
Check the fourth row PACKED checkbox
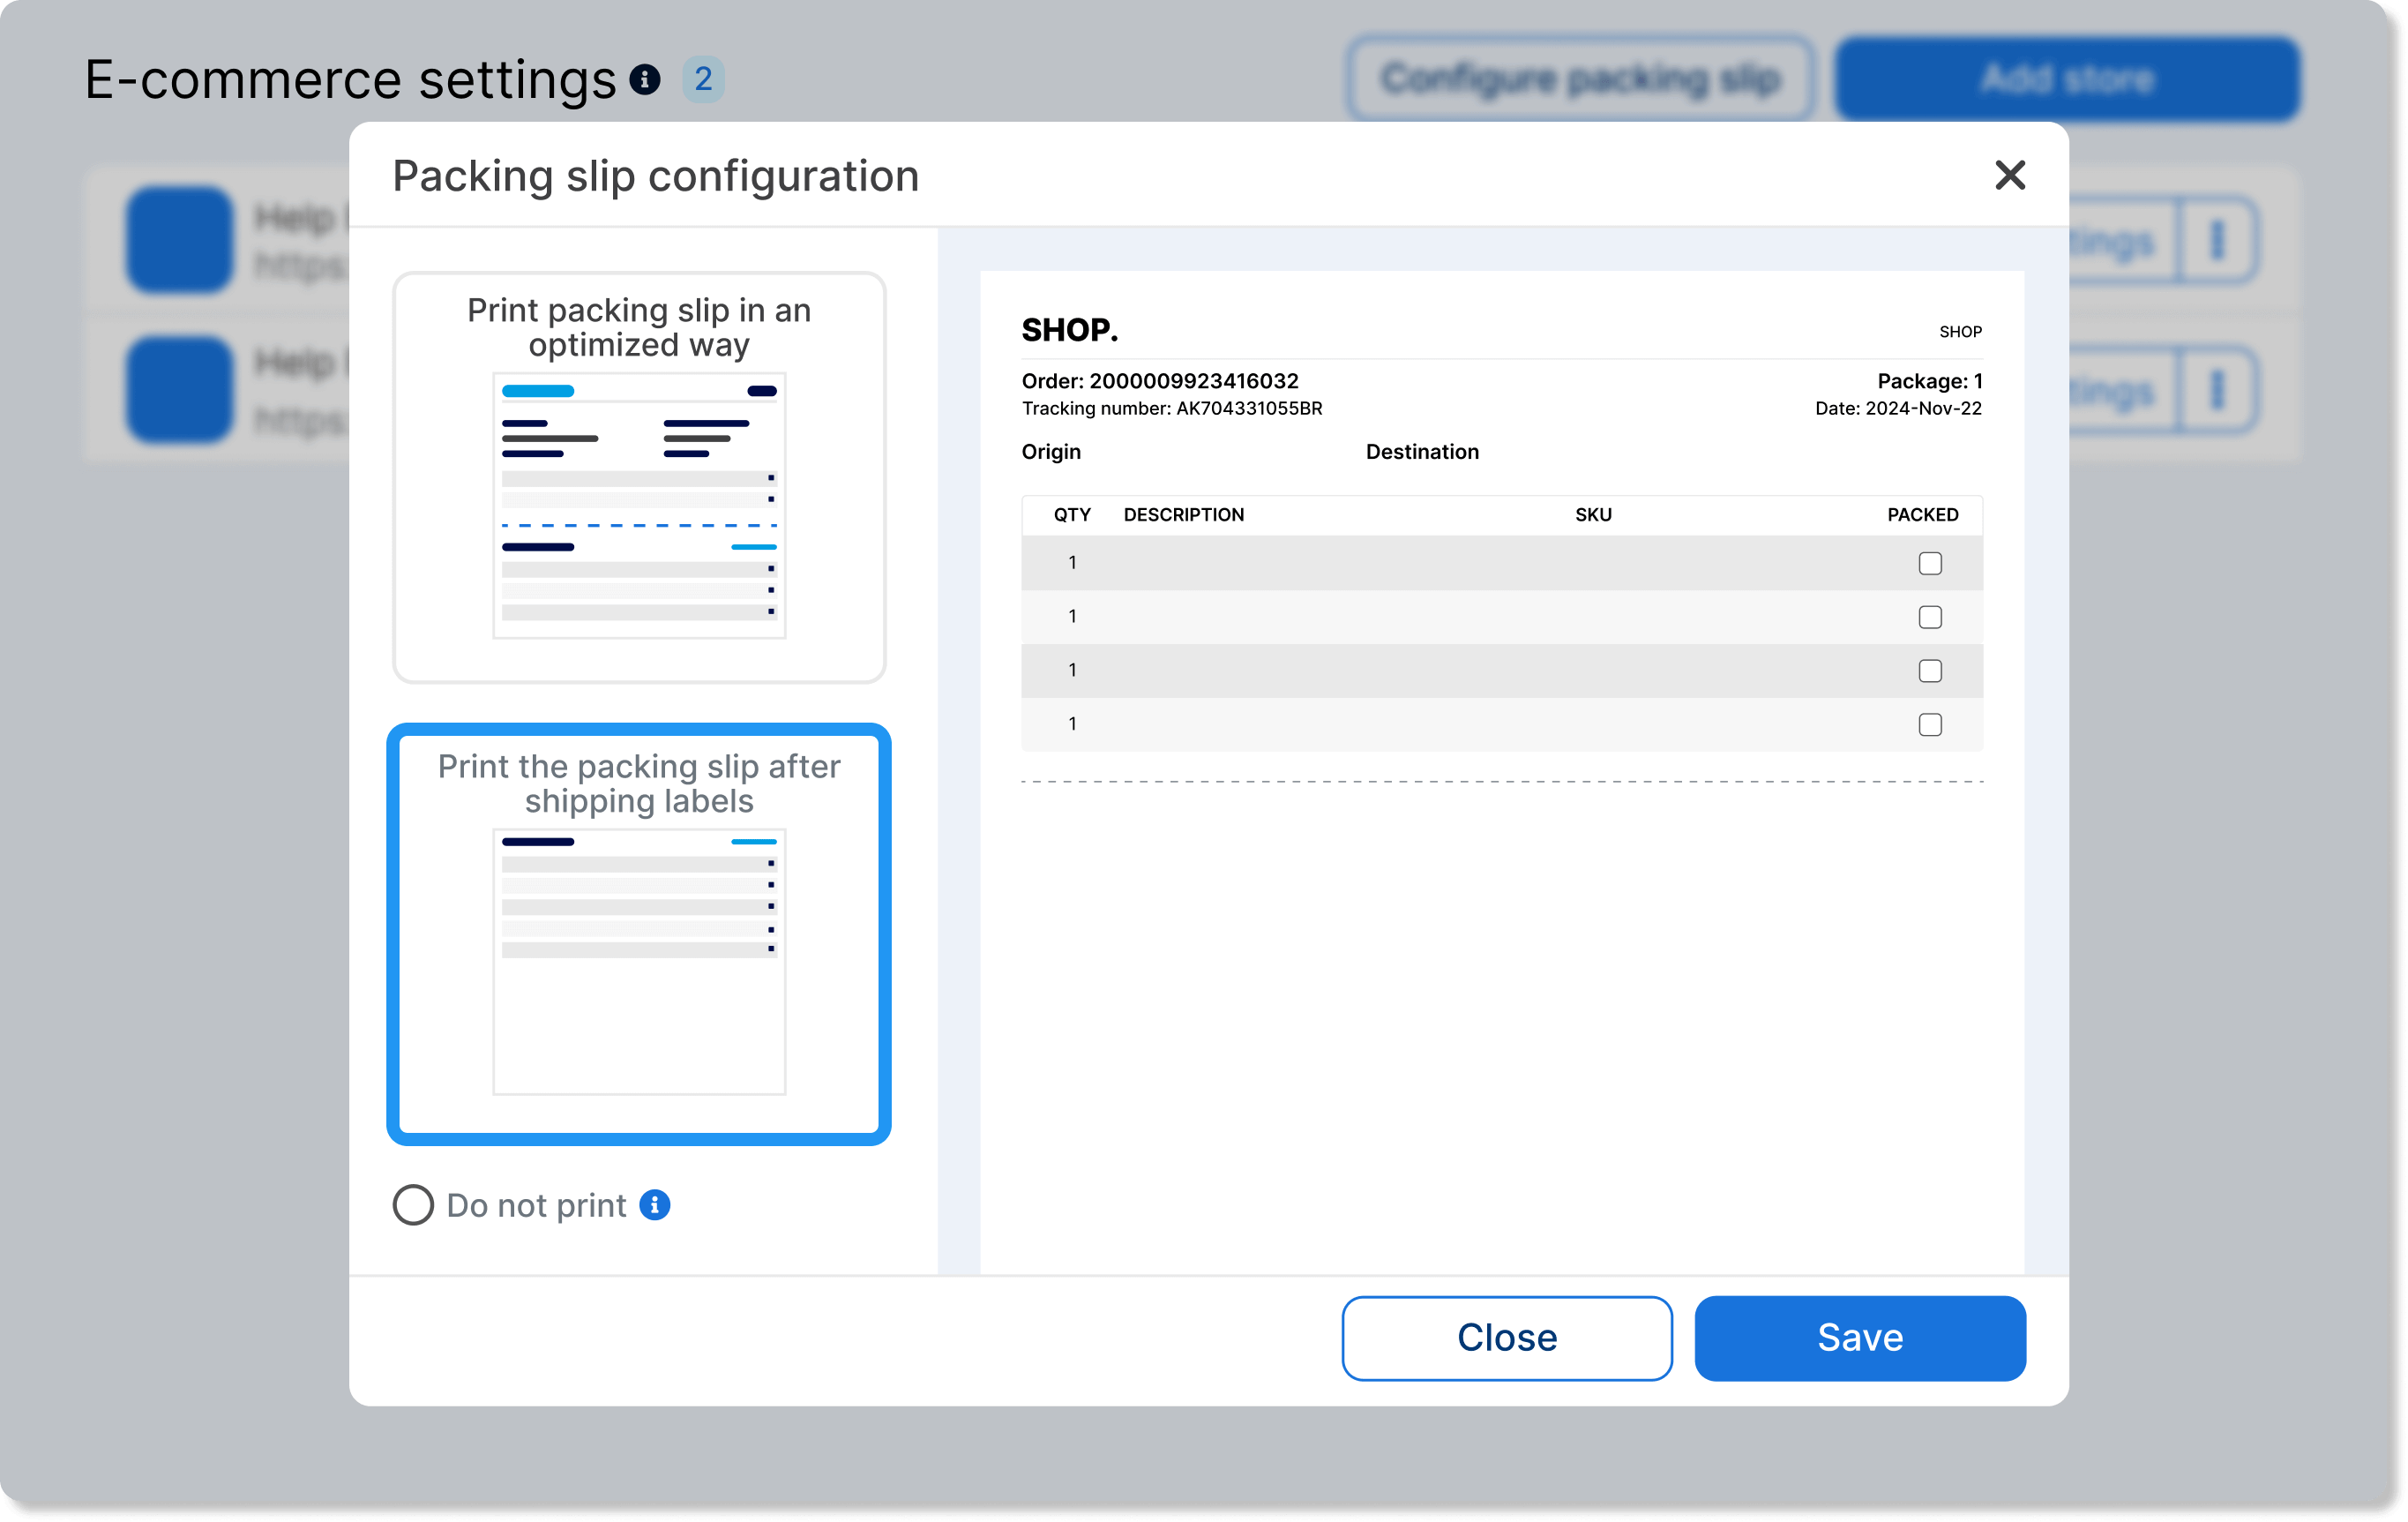coord(1930,724)
